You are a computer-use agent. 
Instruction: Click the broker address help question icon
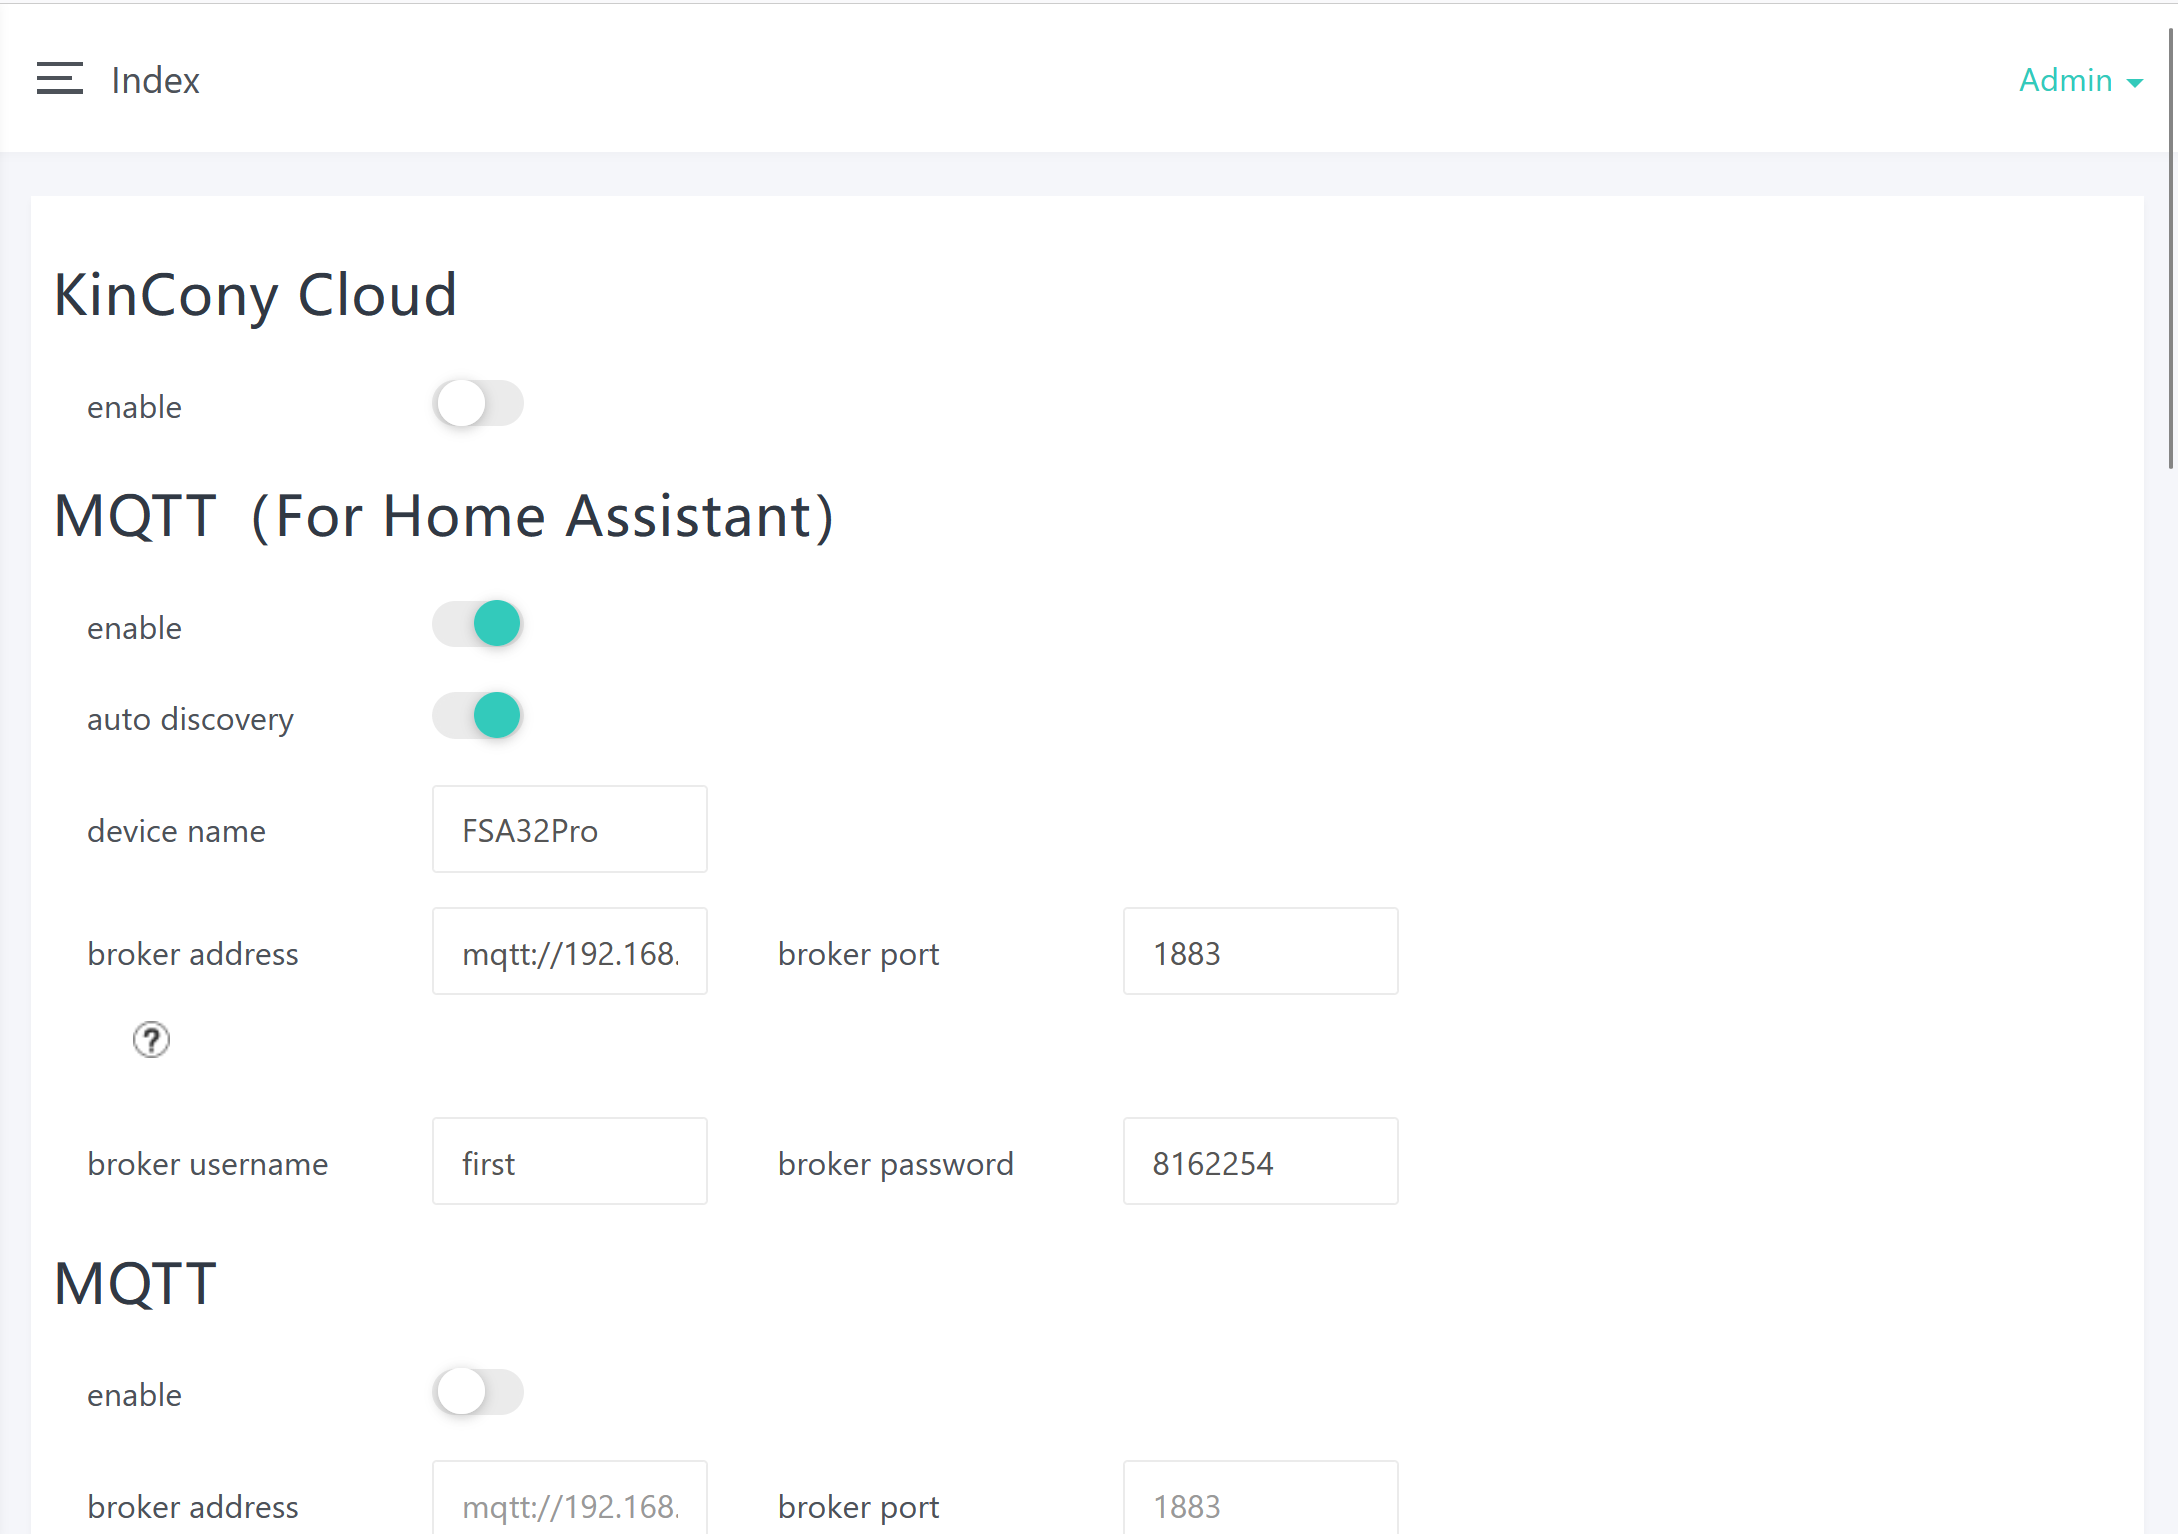(151, 1040)
